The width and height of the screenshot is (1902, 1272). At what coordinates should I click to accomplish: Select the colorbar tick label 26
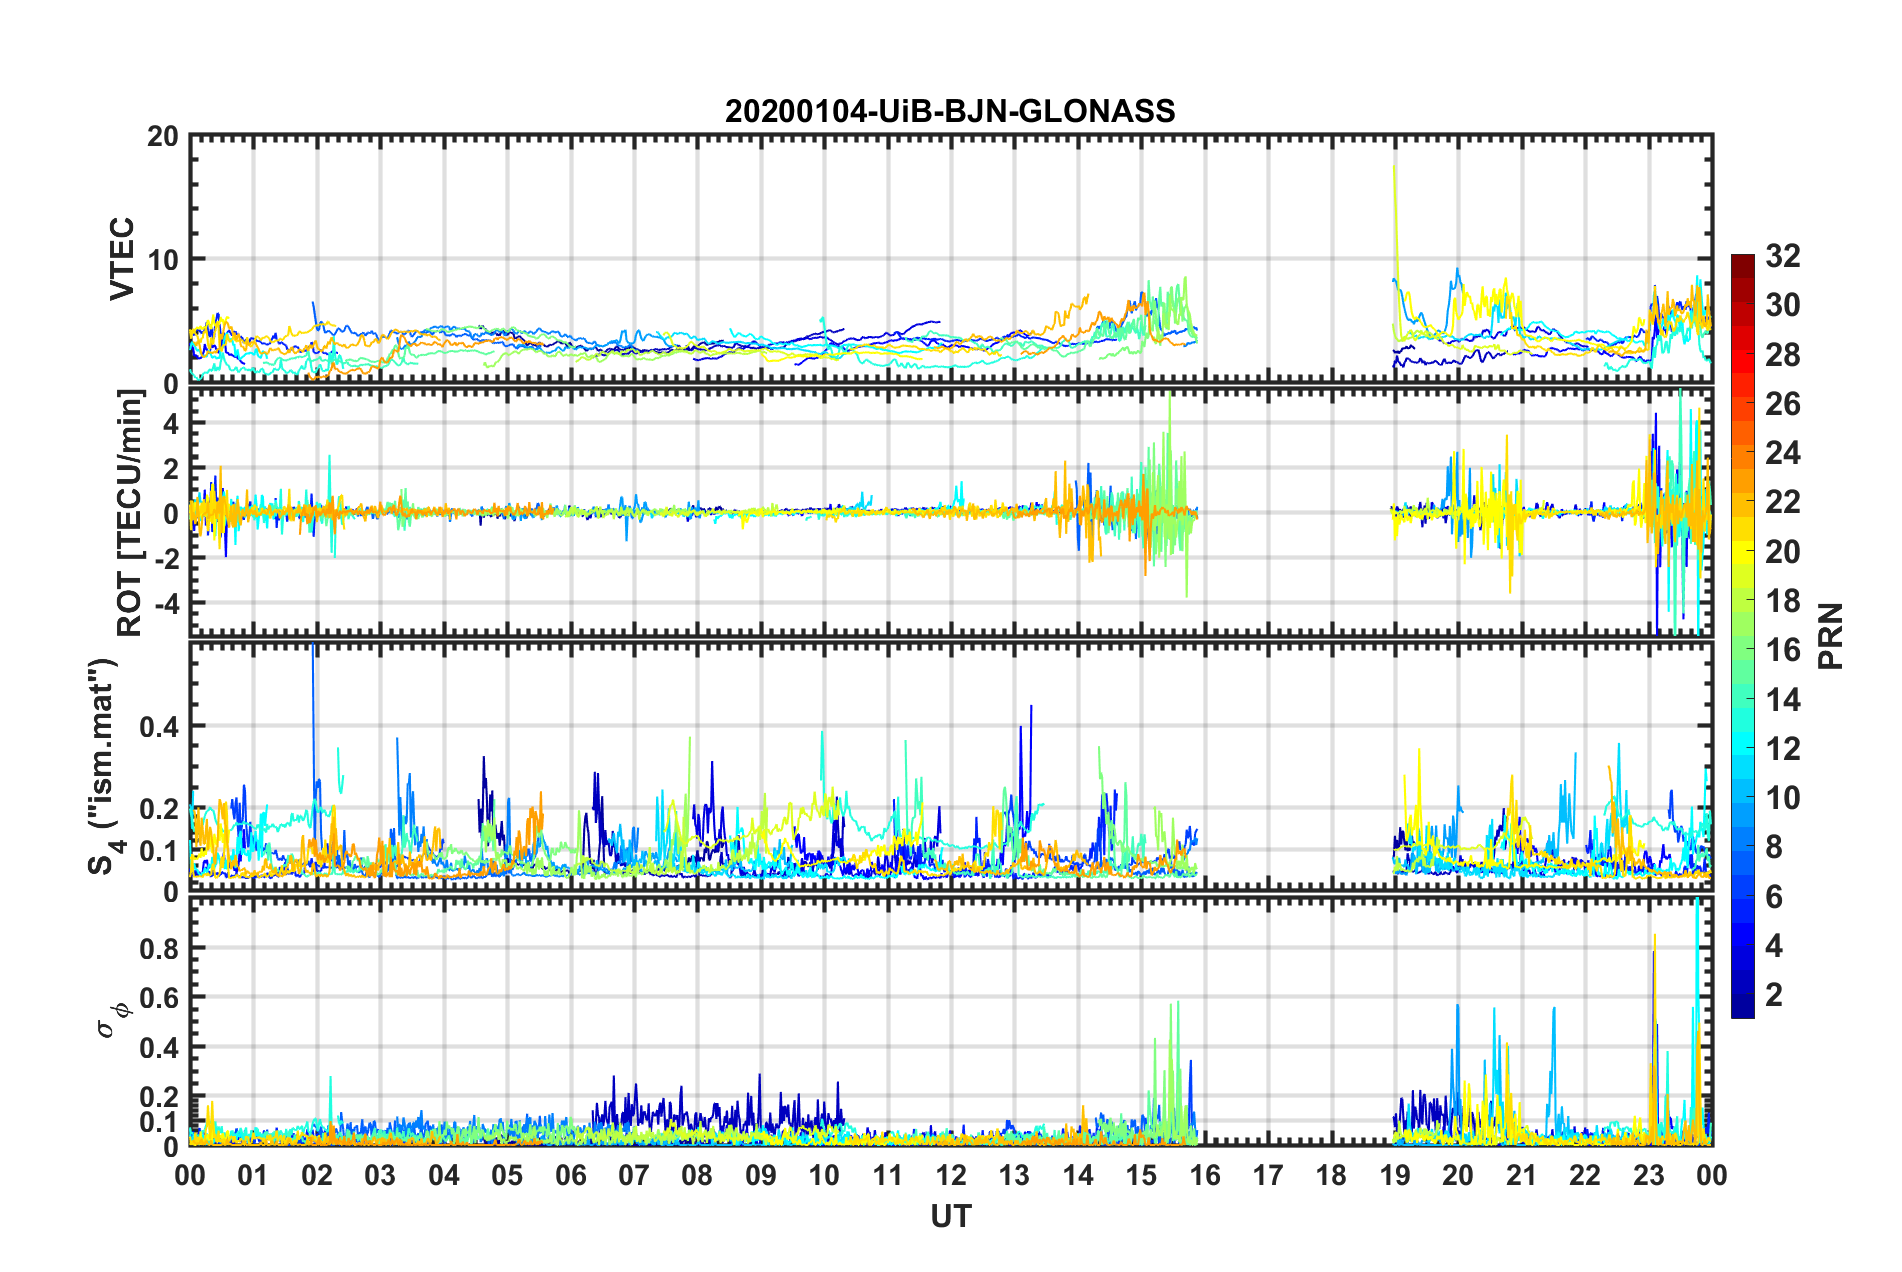tap(1782, 404)
